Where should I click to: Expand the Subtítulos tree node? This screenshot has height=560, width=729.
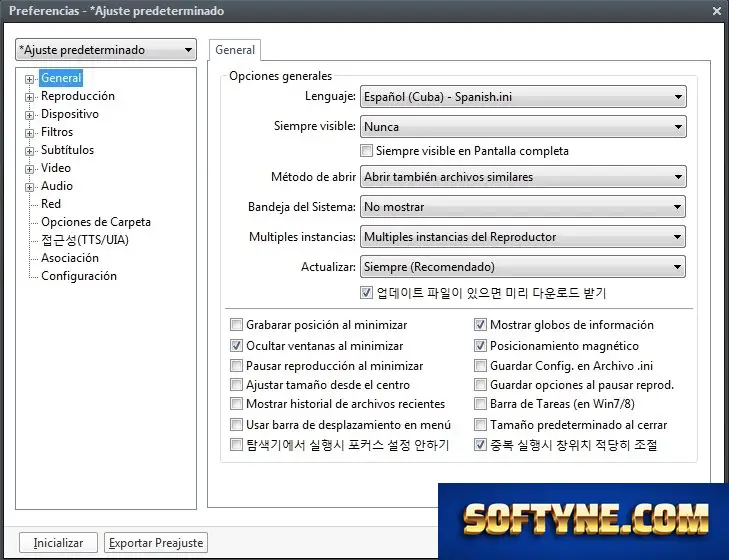[29, 151]
